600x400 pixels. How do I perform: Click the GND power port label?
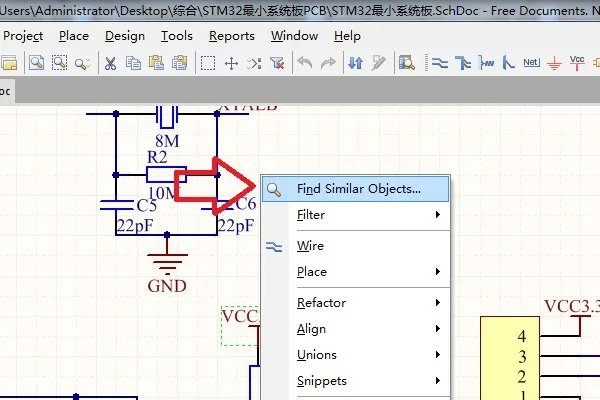click(167, 286)
